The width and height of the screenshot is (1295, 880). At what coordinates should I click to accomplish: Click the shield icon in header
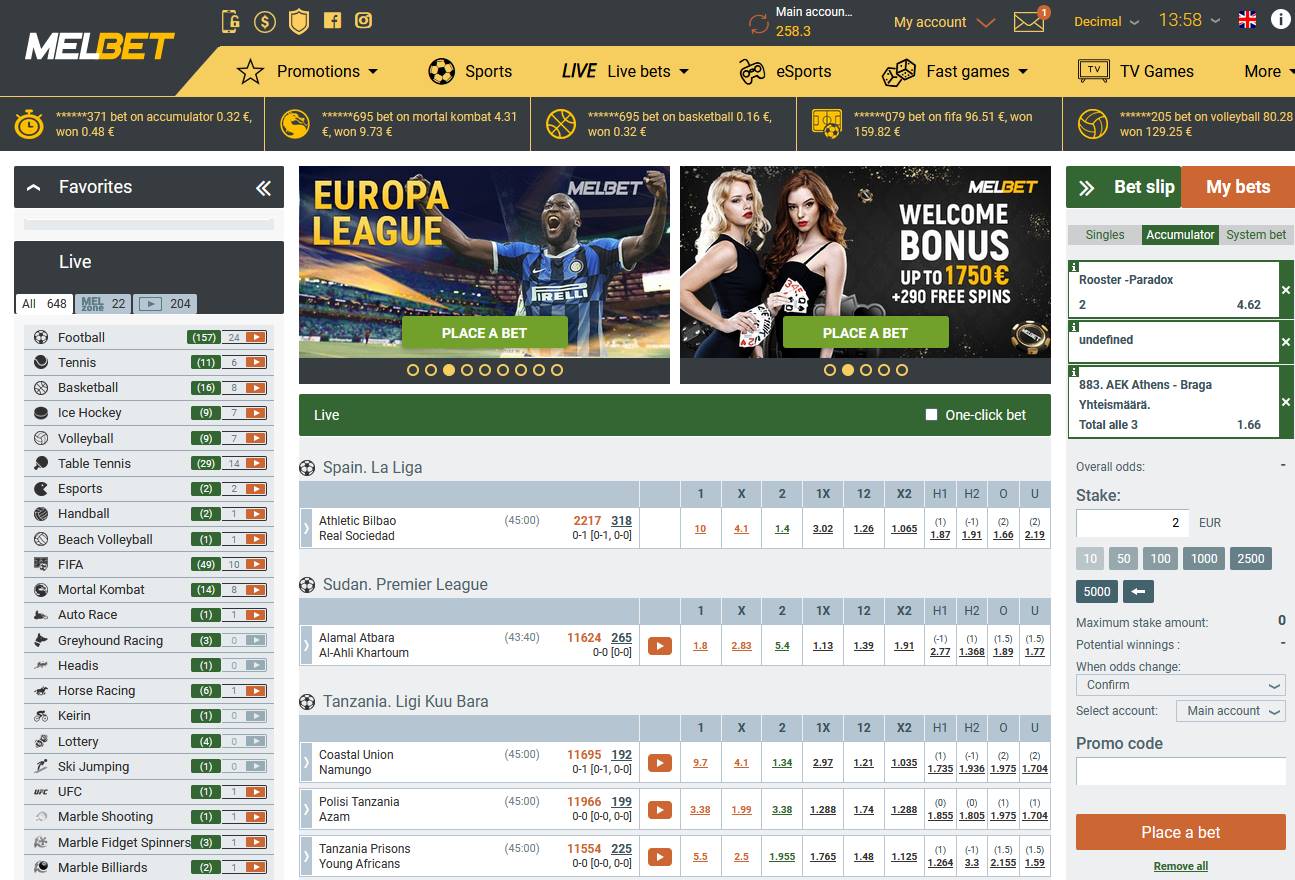coord(298,20)
